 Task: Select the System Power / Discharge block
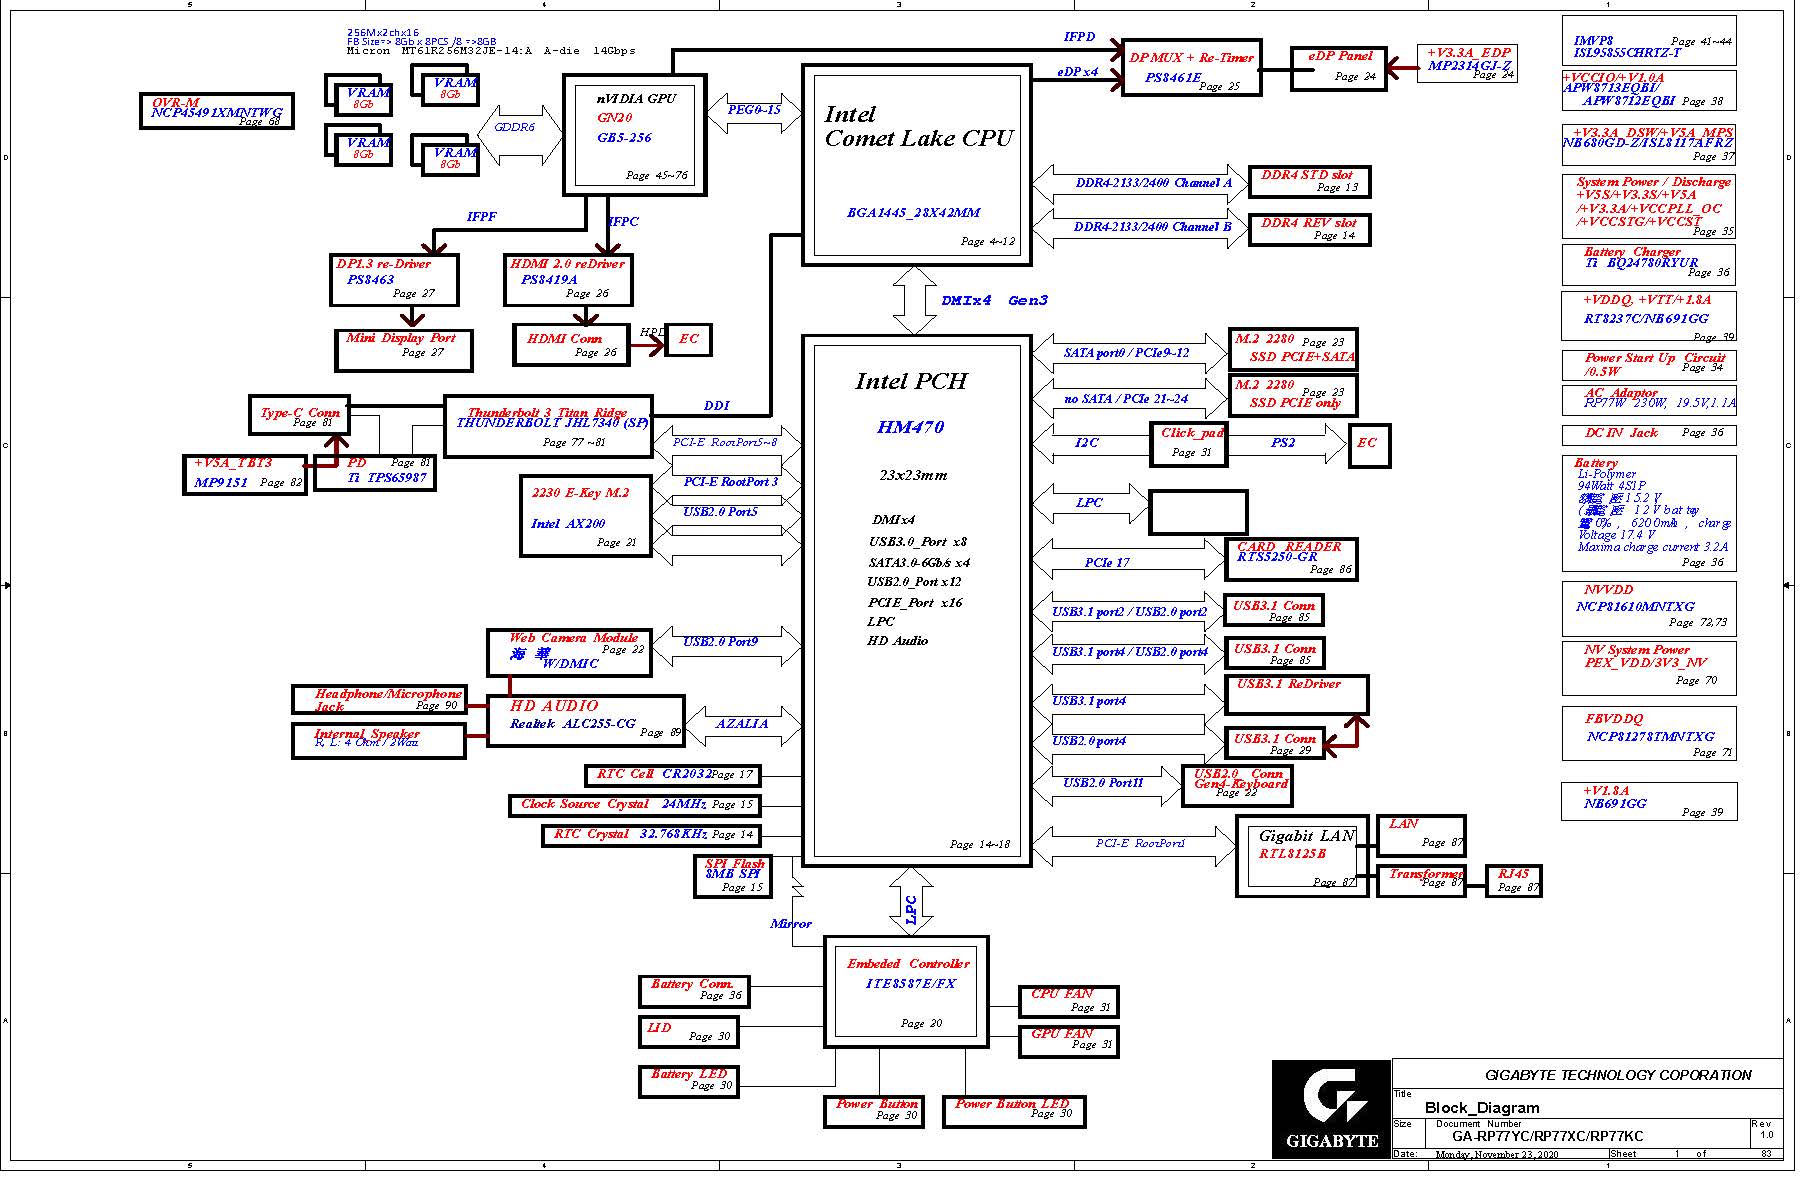point(1649,207)
